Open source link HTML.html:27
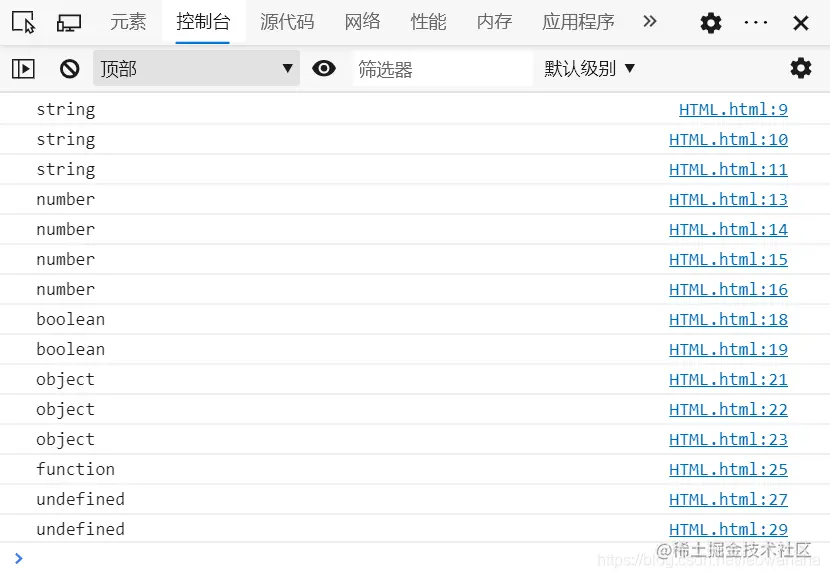Screen dimensions: 830x578 728,500
